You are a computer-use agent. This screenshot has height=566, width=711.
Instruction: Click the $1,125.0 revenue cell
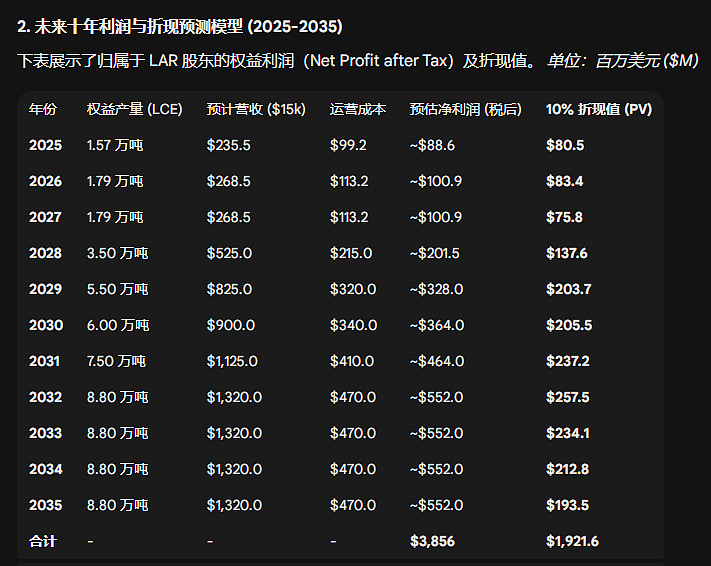(234, 361)
